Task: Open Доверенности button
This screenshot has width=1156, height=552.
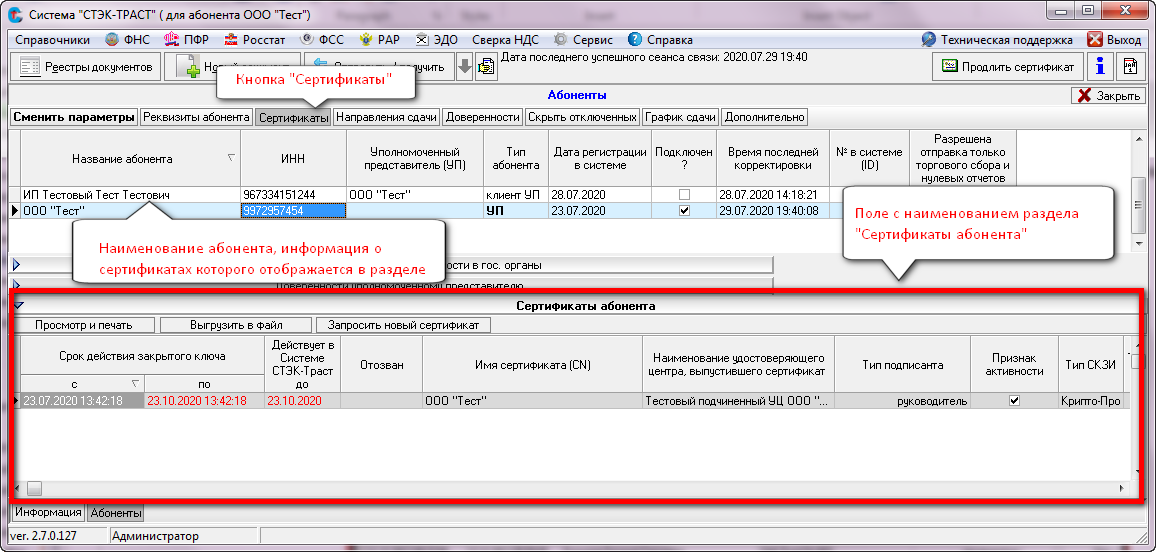Action: coord(483,117)
